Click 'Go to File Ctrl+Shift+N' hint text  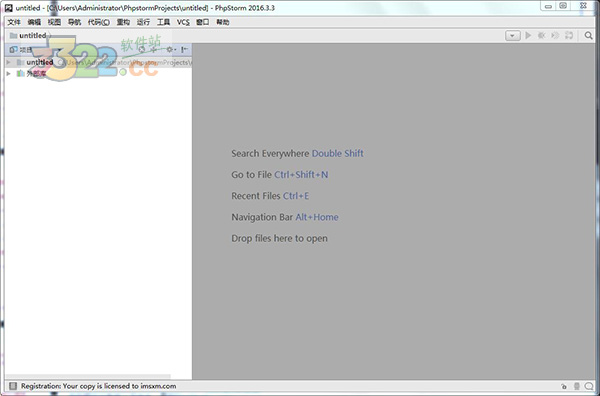tap(280, 175)
